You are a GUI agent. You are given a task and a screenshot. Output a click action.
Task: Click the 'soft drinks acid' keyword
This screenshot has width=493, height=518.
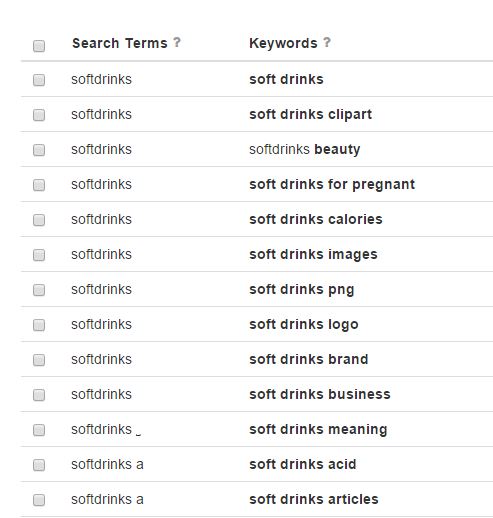click(303, 464)
